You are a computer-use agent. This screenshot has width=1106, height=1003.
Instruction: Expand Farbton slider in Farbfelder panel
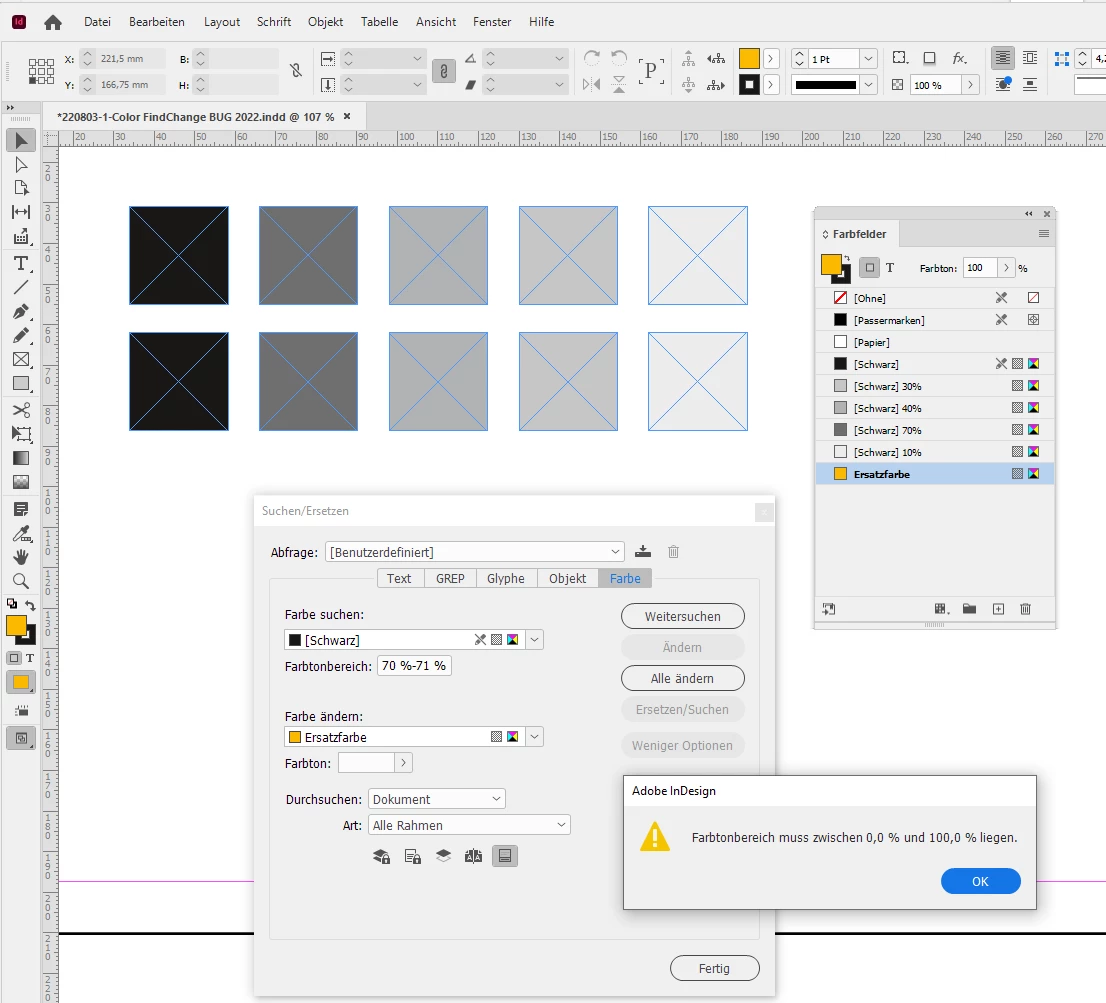[x=1006, y=268]
